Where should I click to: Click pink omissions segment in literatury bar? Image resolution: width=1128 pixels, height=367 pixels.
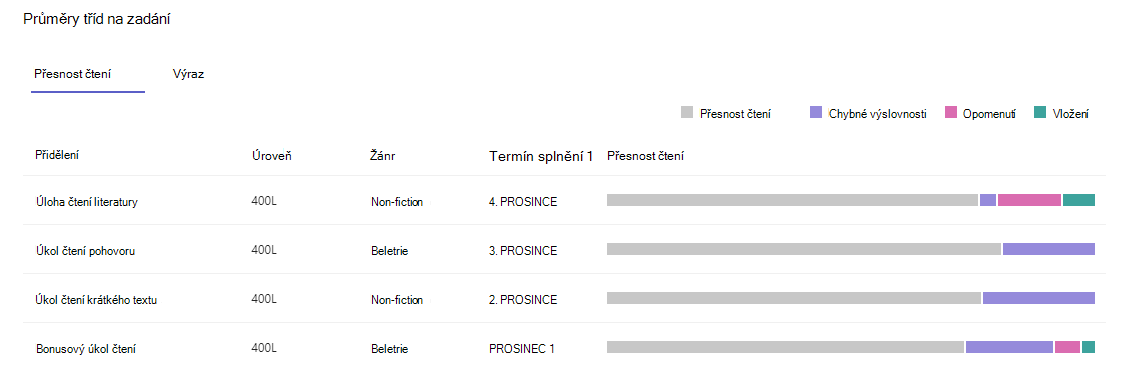[1029, 200]
